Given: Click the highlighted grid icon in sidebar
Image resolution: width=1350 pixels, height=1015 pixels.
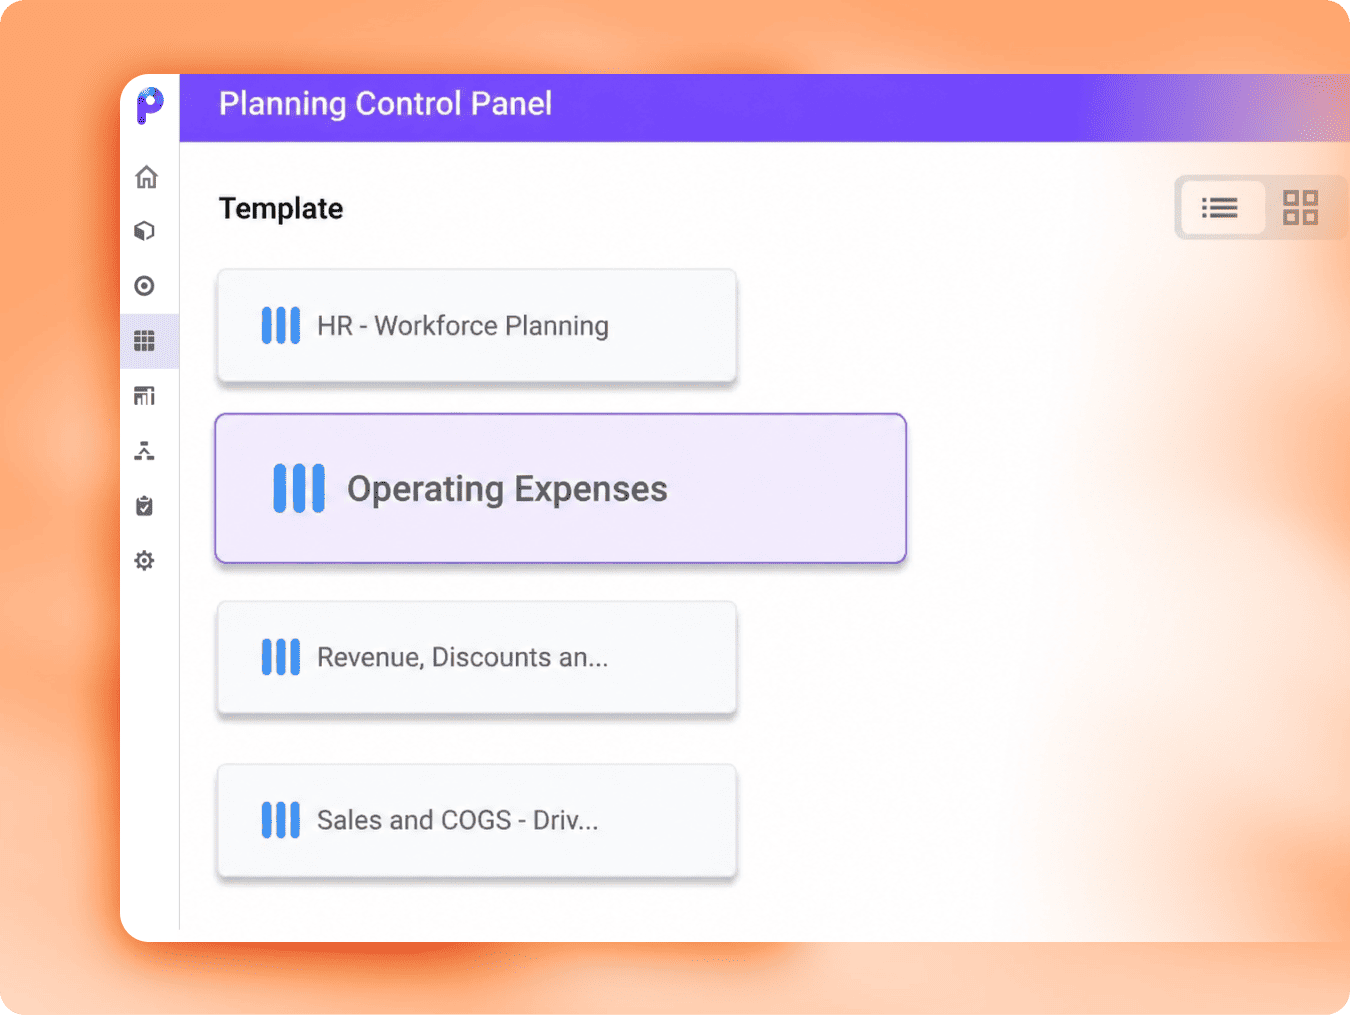Looking at the screenshot, I should [x=145, y=341].
